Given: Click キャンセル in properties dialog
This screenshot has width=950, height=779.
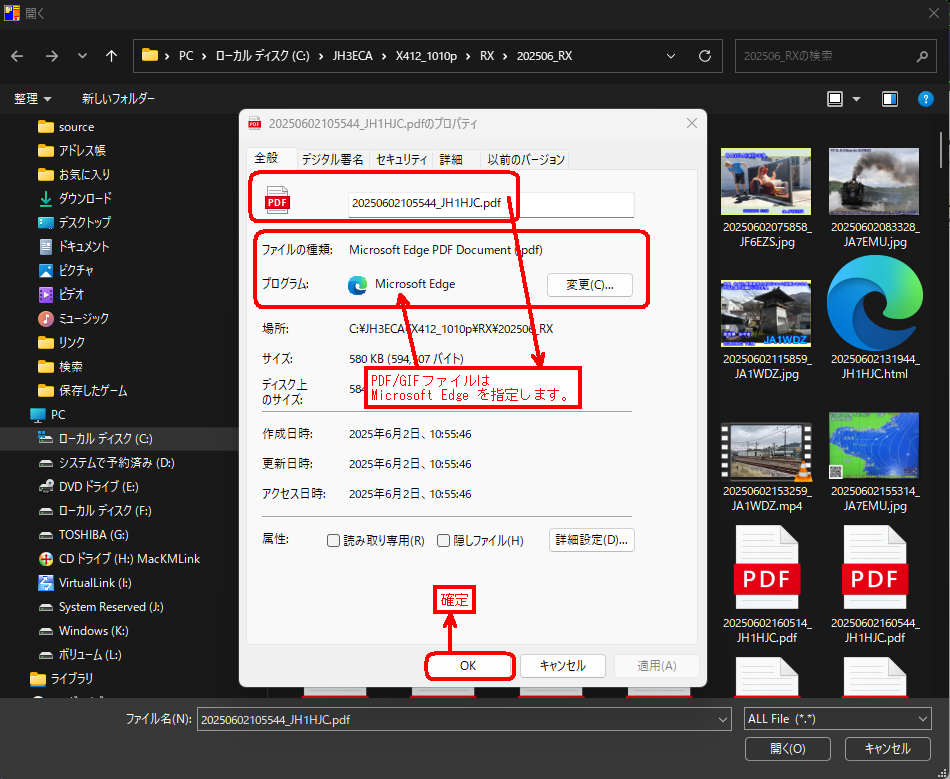Looking at the screenshot, I should click(562, 666).
